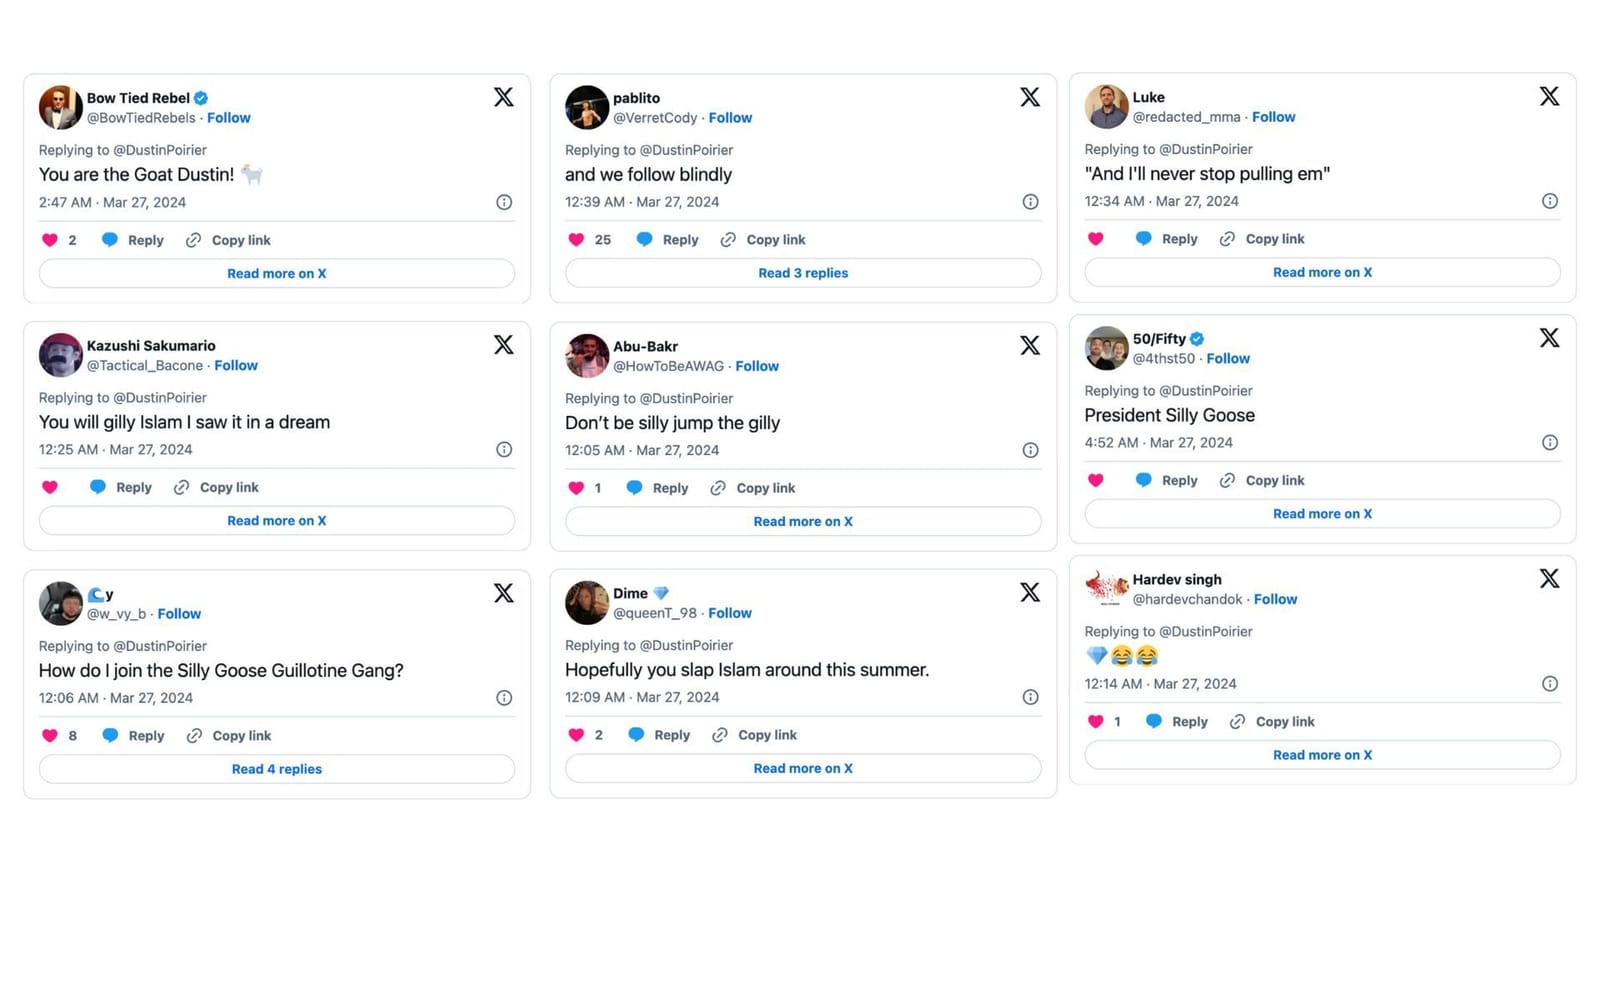Expand pablito's thread via Read 3 replies
Image resolution: width=1600 pixels, height=1000 pixels.
802,273
